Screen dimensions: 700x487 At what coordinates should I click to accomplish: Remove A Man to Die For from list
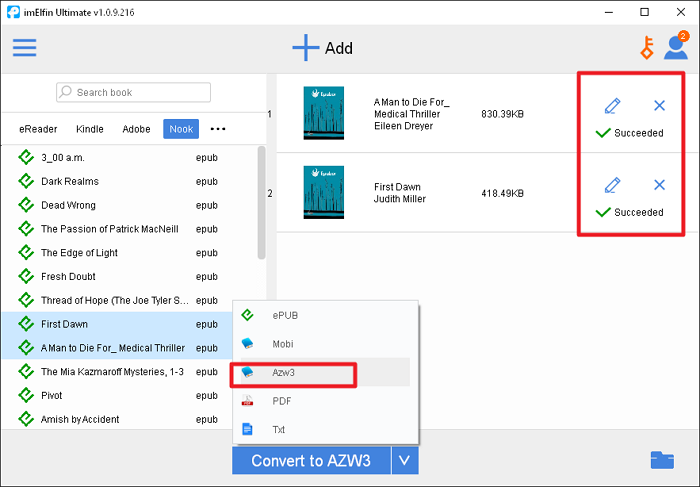pyautogui.click(x=659, y=106)
